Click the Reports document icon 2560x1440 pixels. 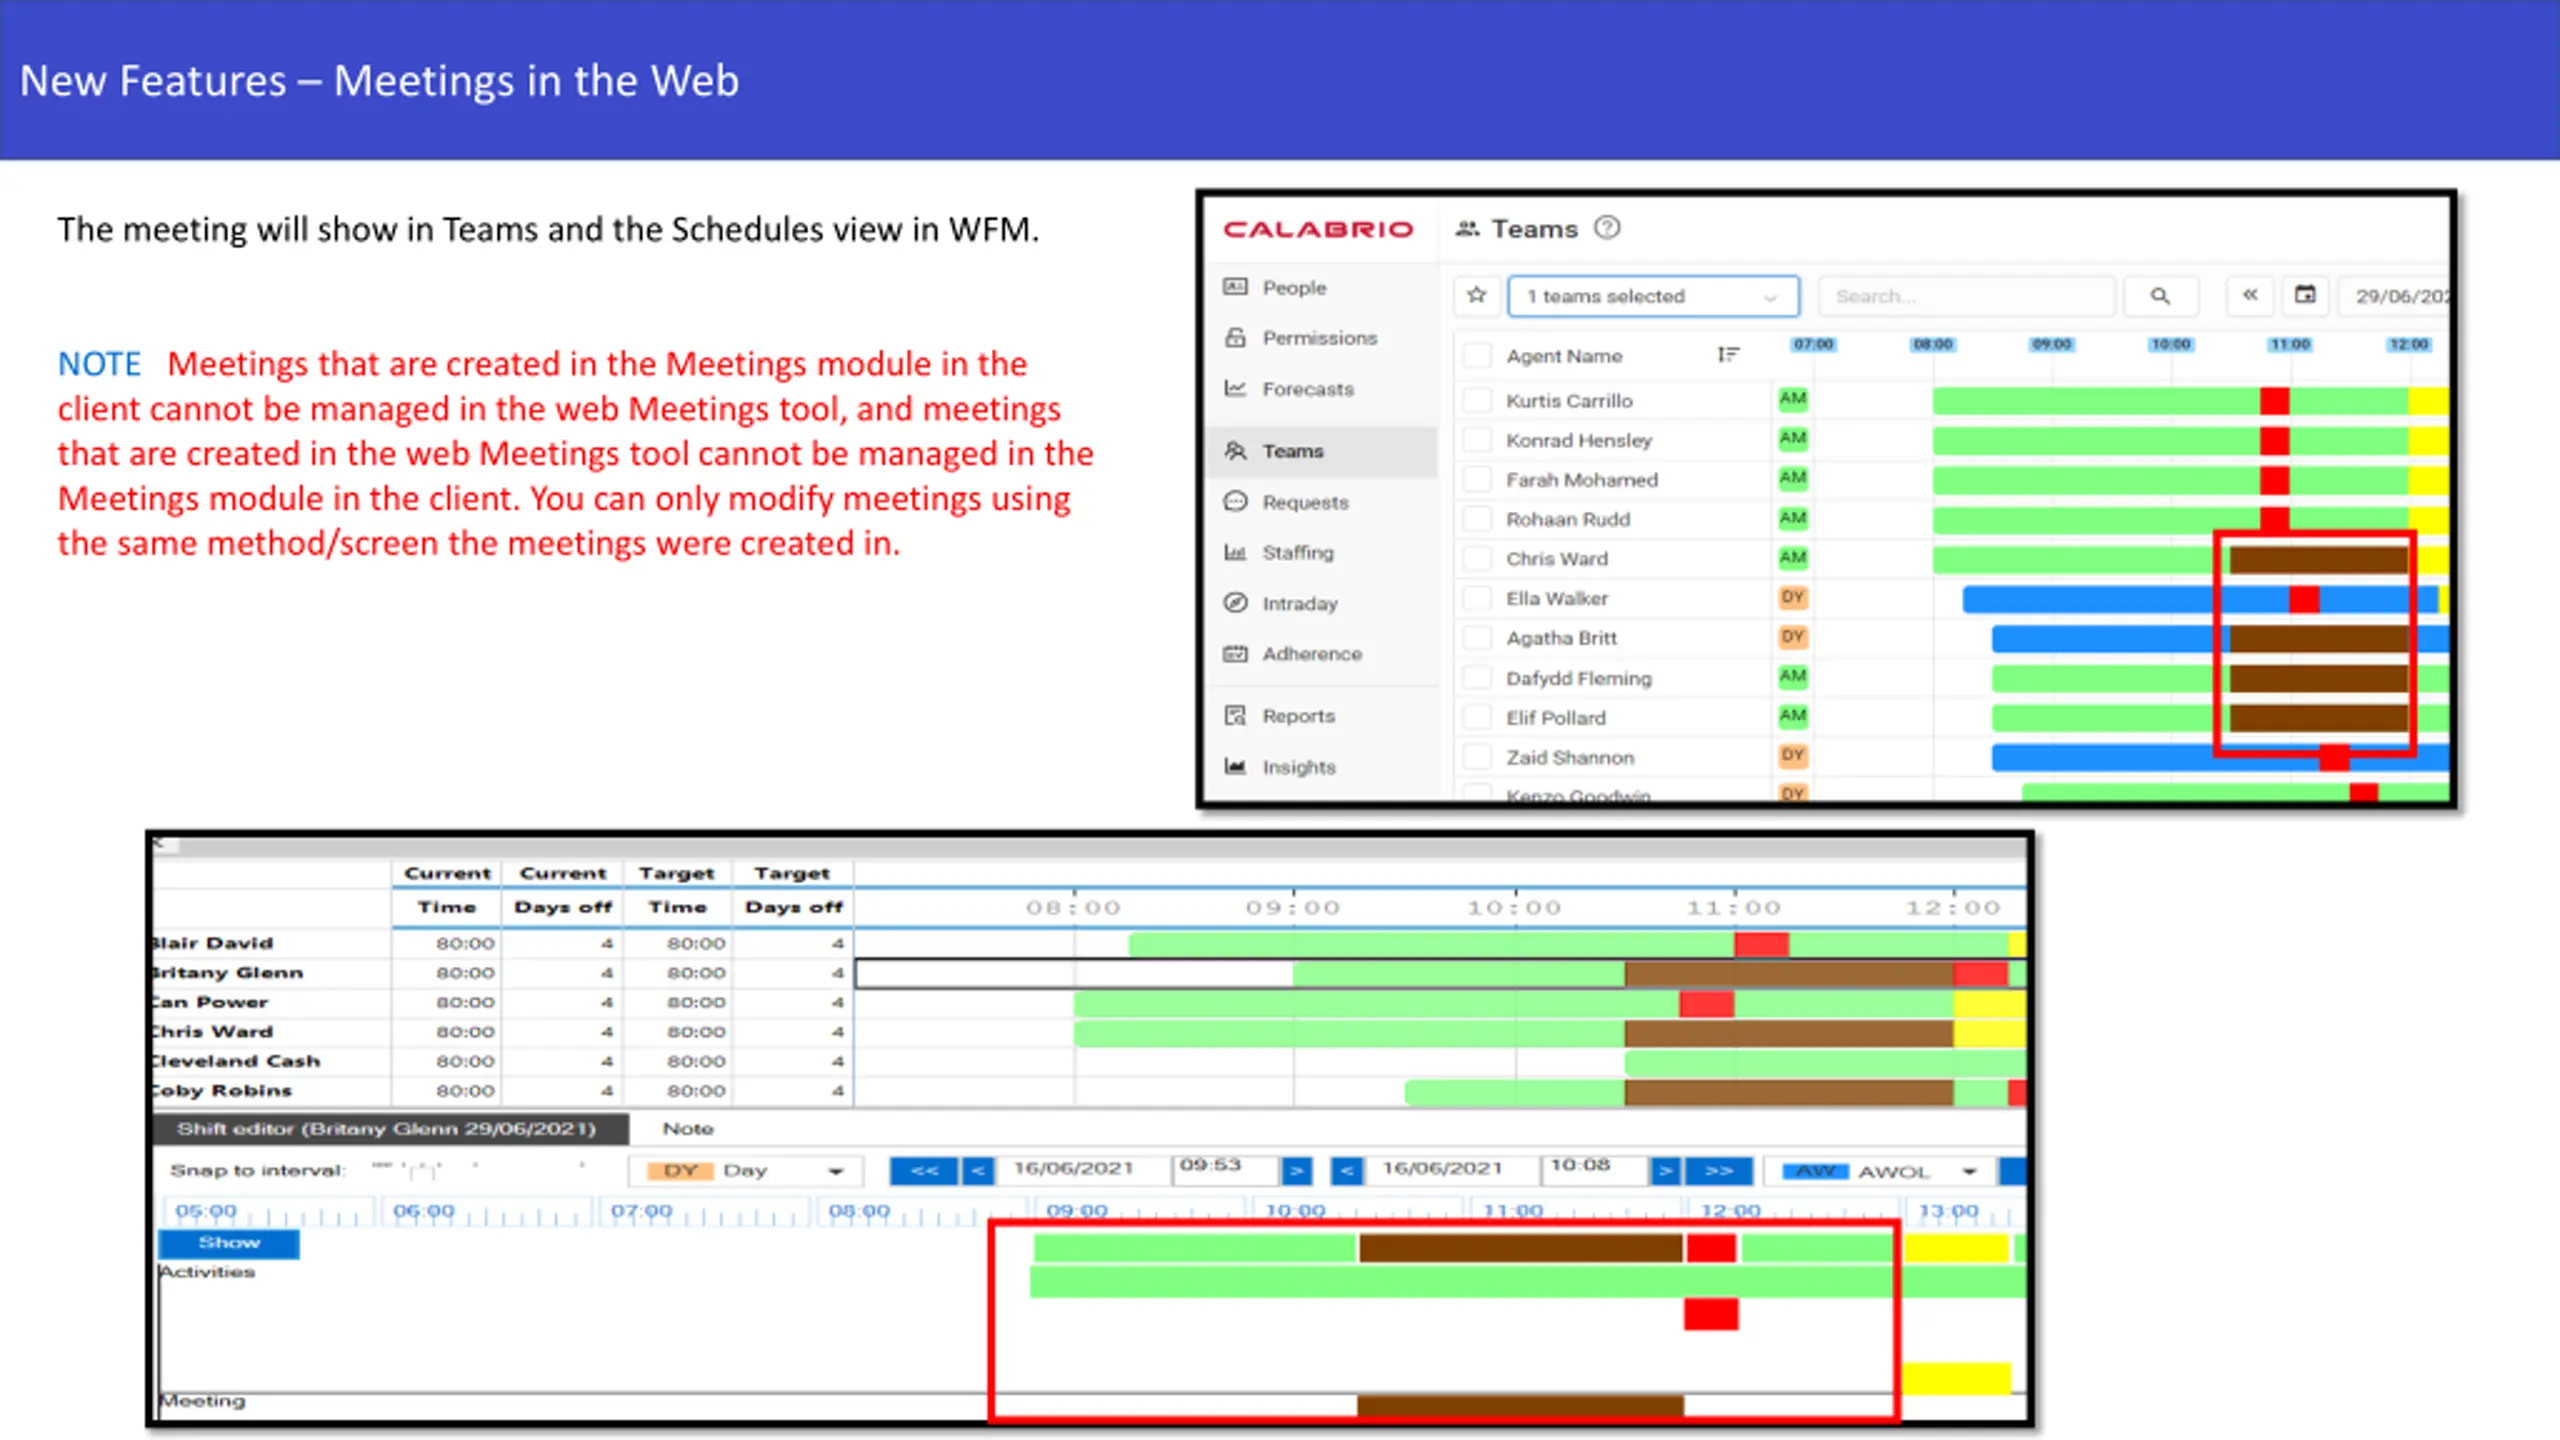coord(1236,715)
